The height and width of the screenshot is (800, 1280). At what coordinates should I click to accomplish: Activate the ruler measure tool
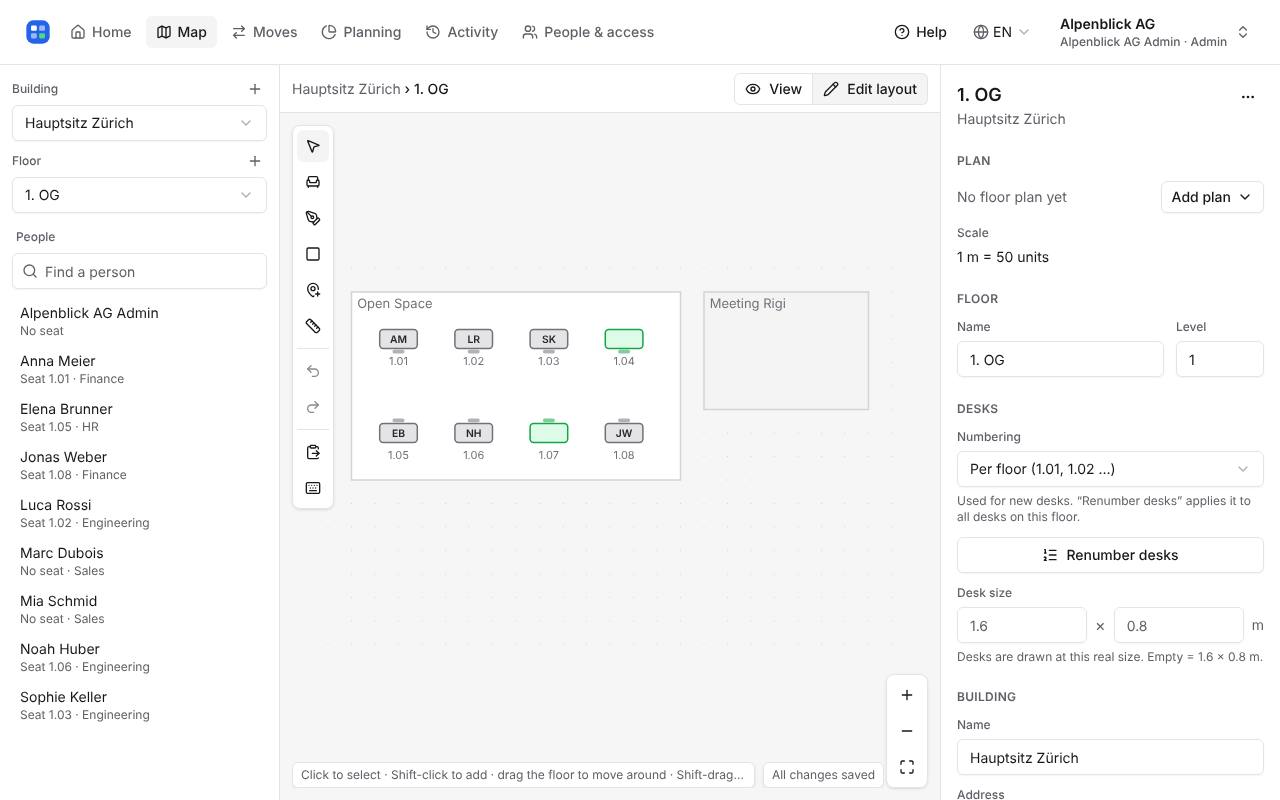(313, 326)
